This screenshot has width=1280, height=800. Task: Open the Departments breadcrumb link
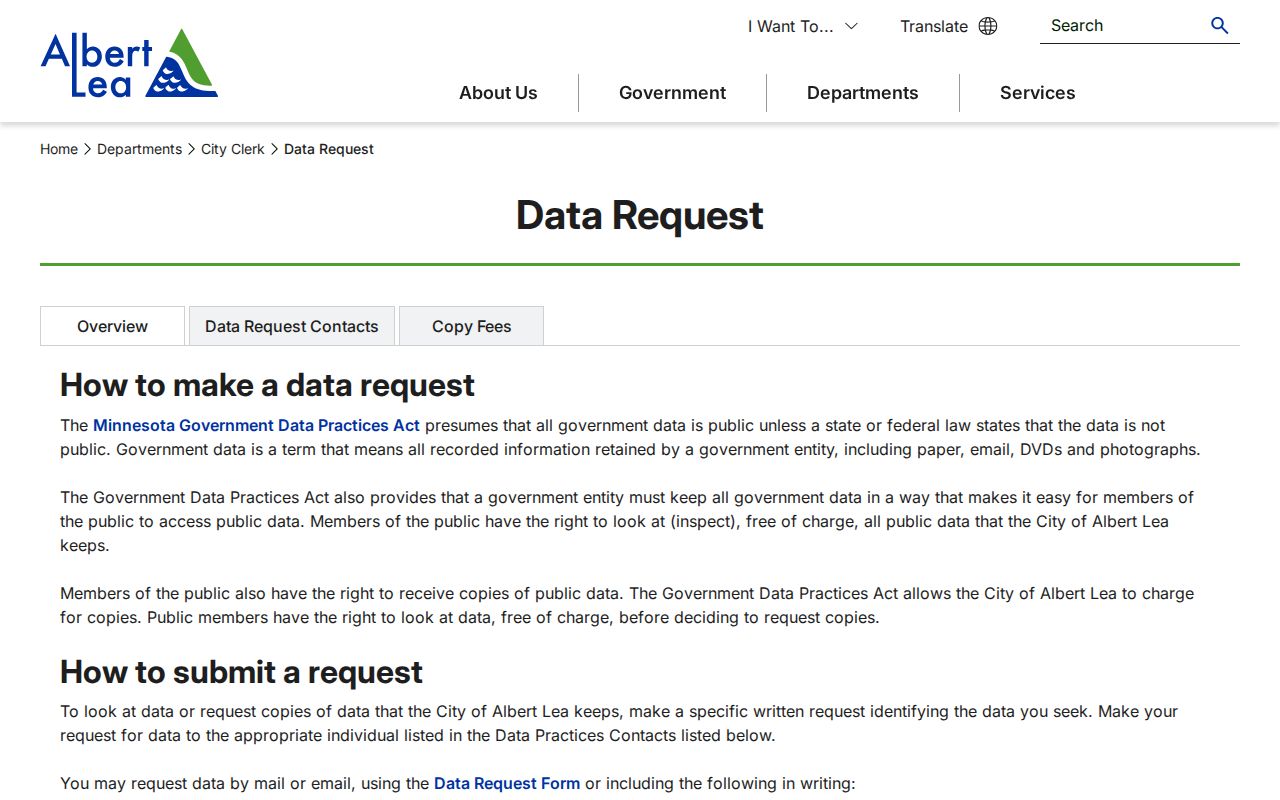click(x=139, y=149)
